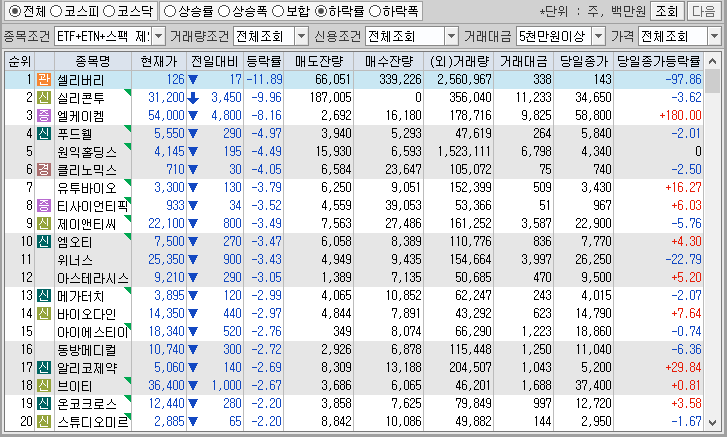This screenshot has width=727, height=437.
Task: Select the stock name 위너스
Action: (75, 260)
